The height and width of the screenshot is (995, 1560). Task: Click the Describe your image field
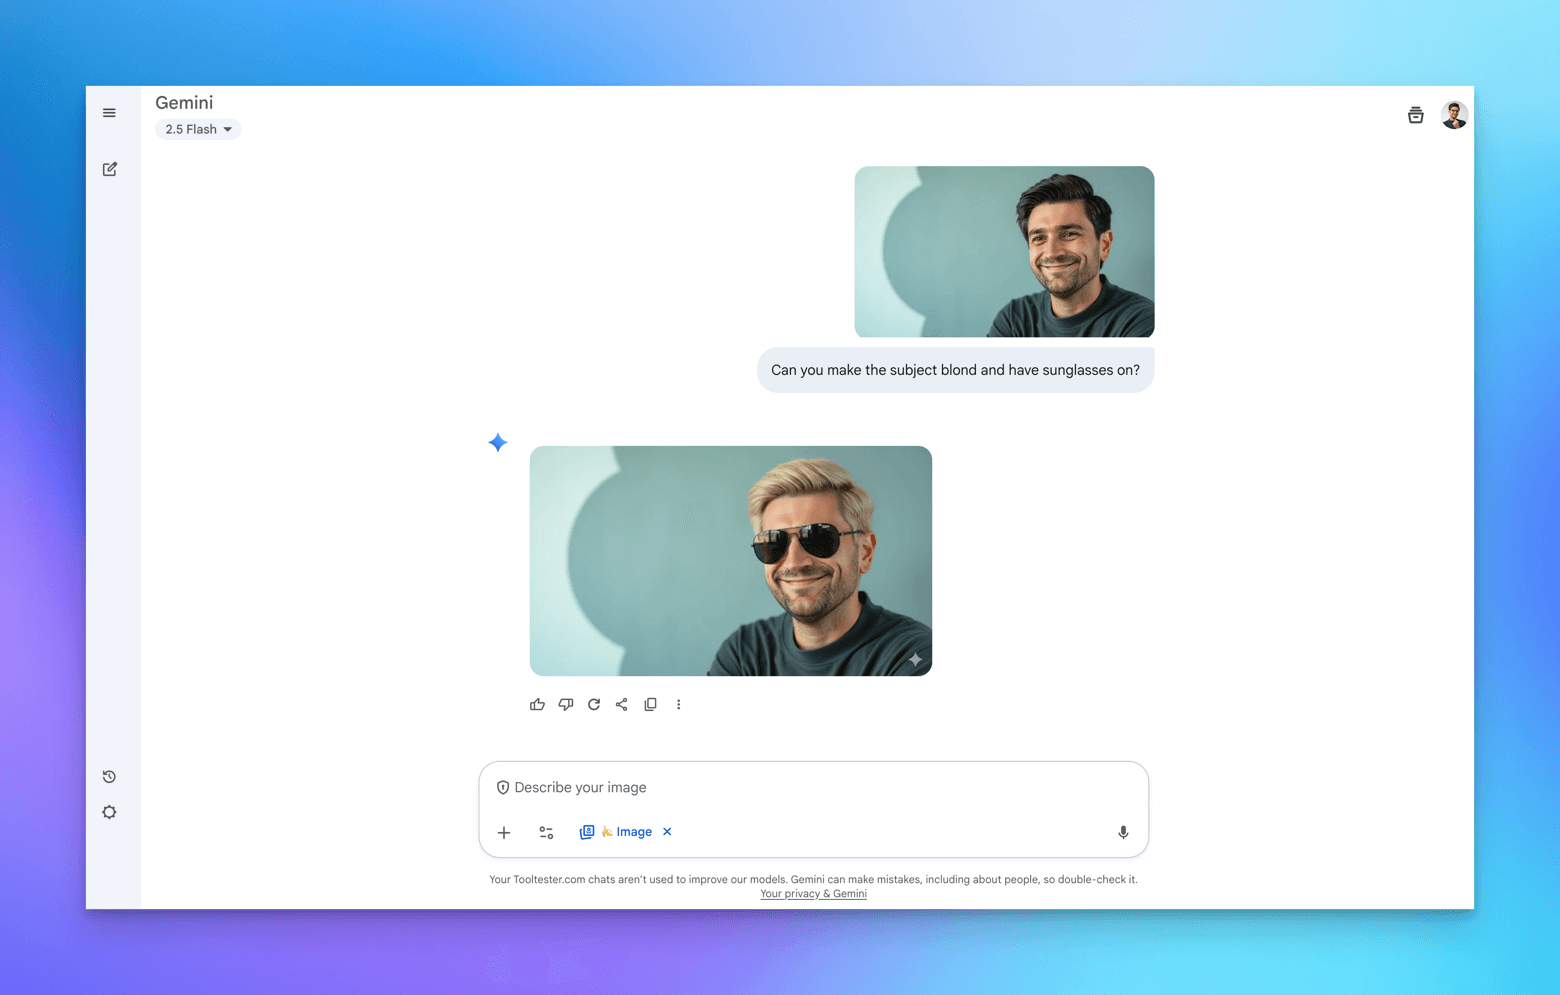(x=800, y=788)
